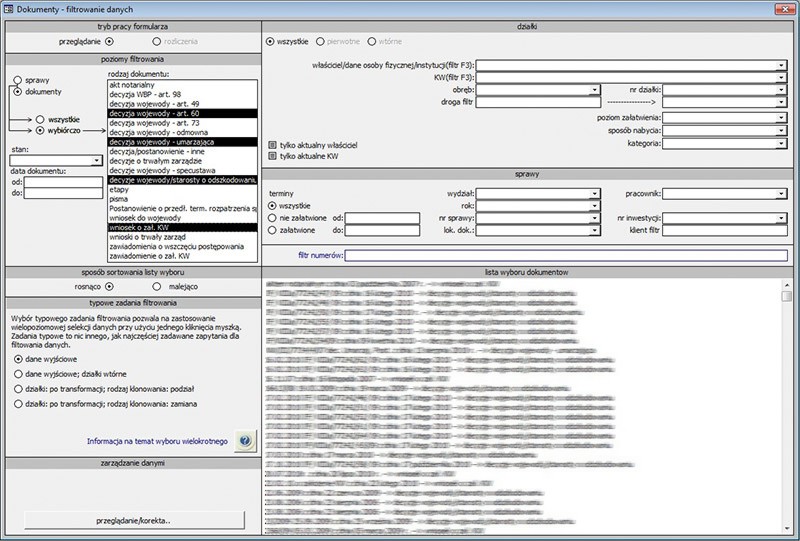Click the 'droga filtr' input field
The image size is (800, 541).
point(538,102)
